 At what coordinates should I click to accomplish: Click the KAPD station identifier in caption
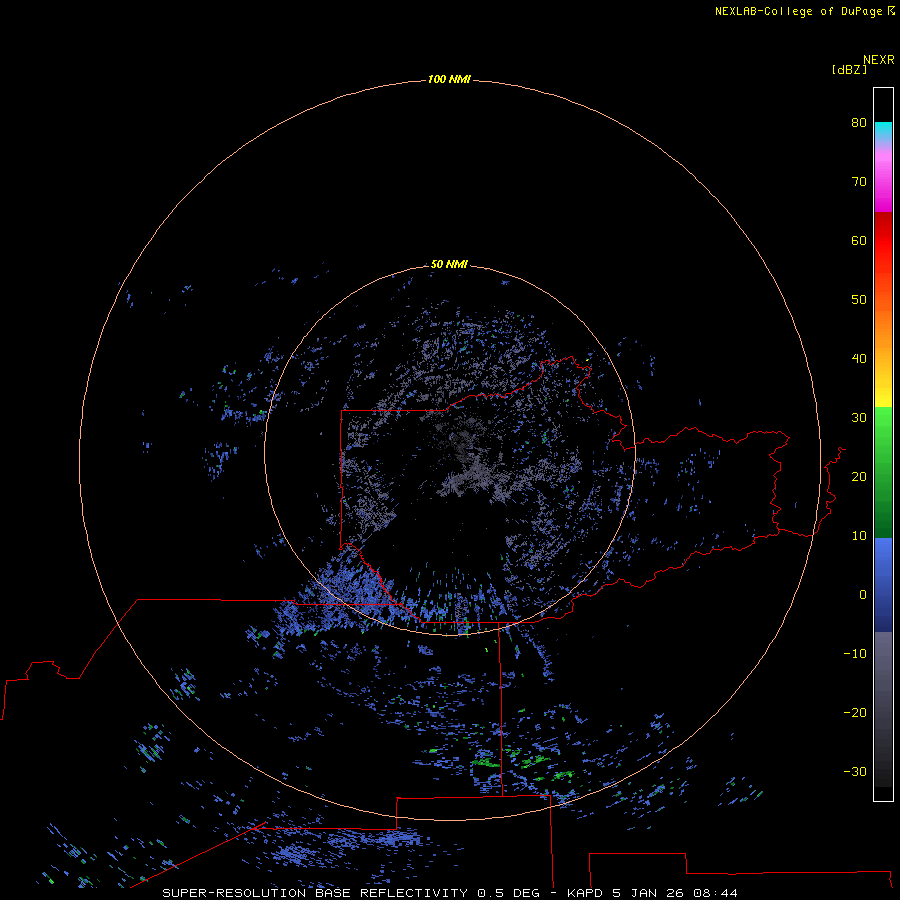[x=585, y=893]
